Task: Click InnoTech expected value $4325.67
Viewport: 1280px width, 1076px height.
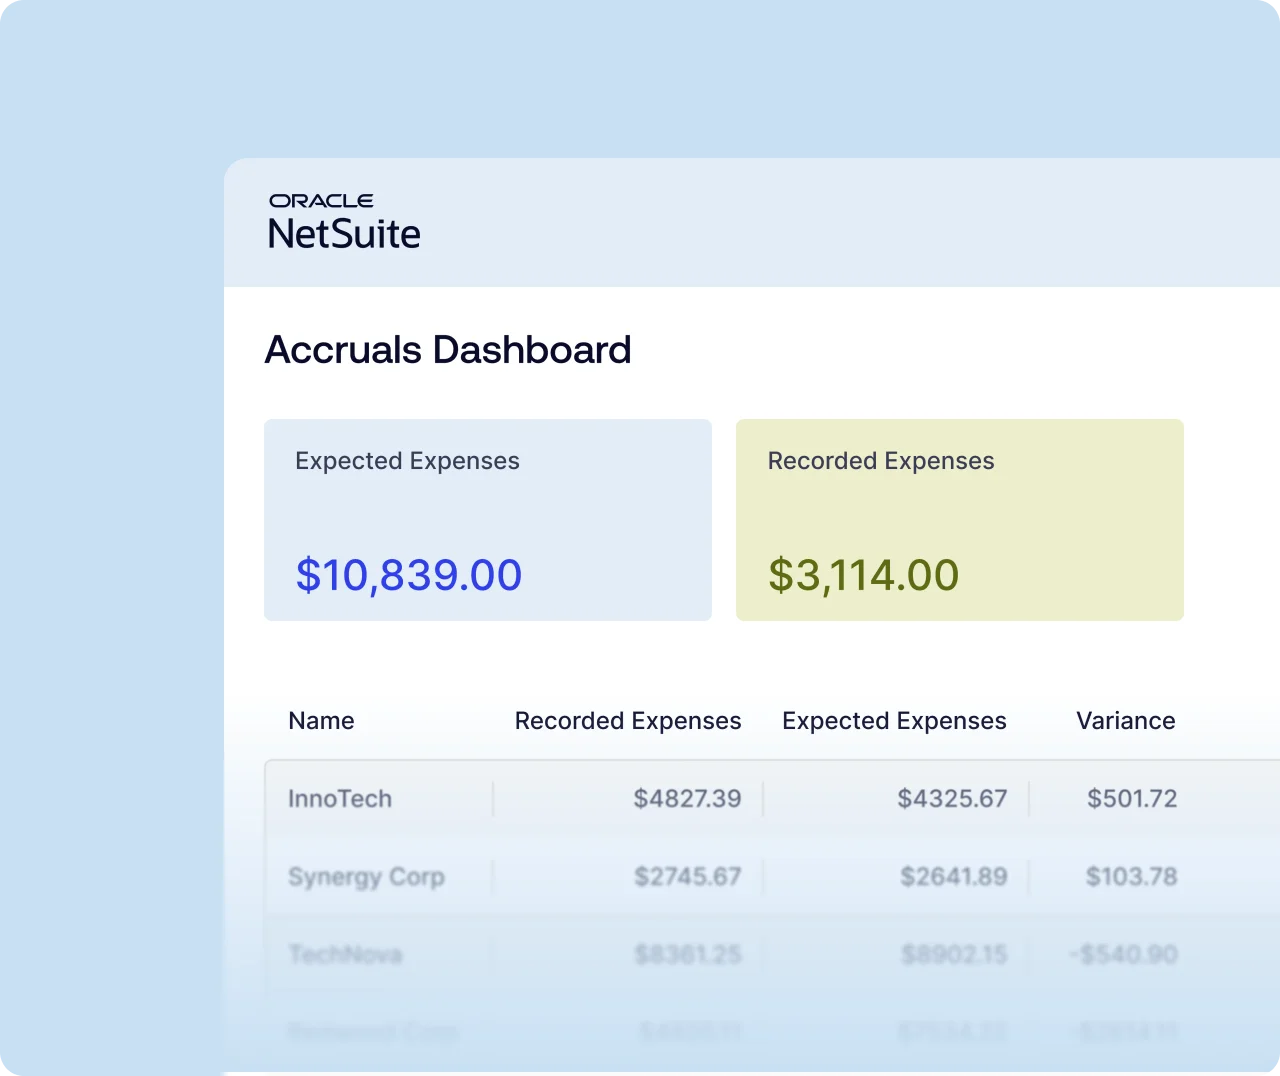Action: tap(952, 799)
